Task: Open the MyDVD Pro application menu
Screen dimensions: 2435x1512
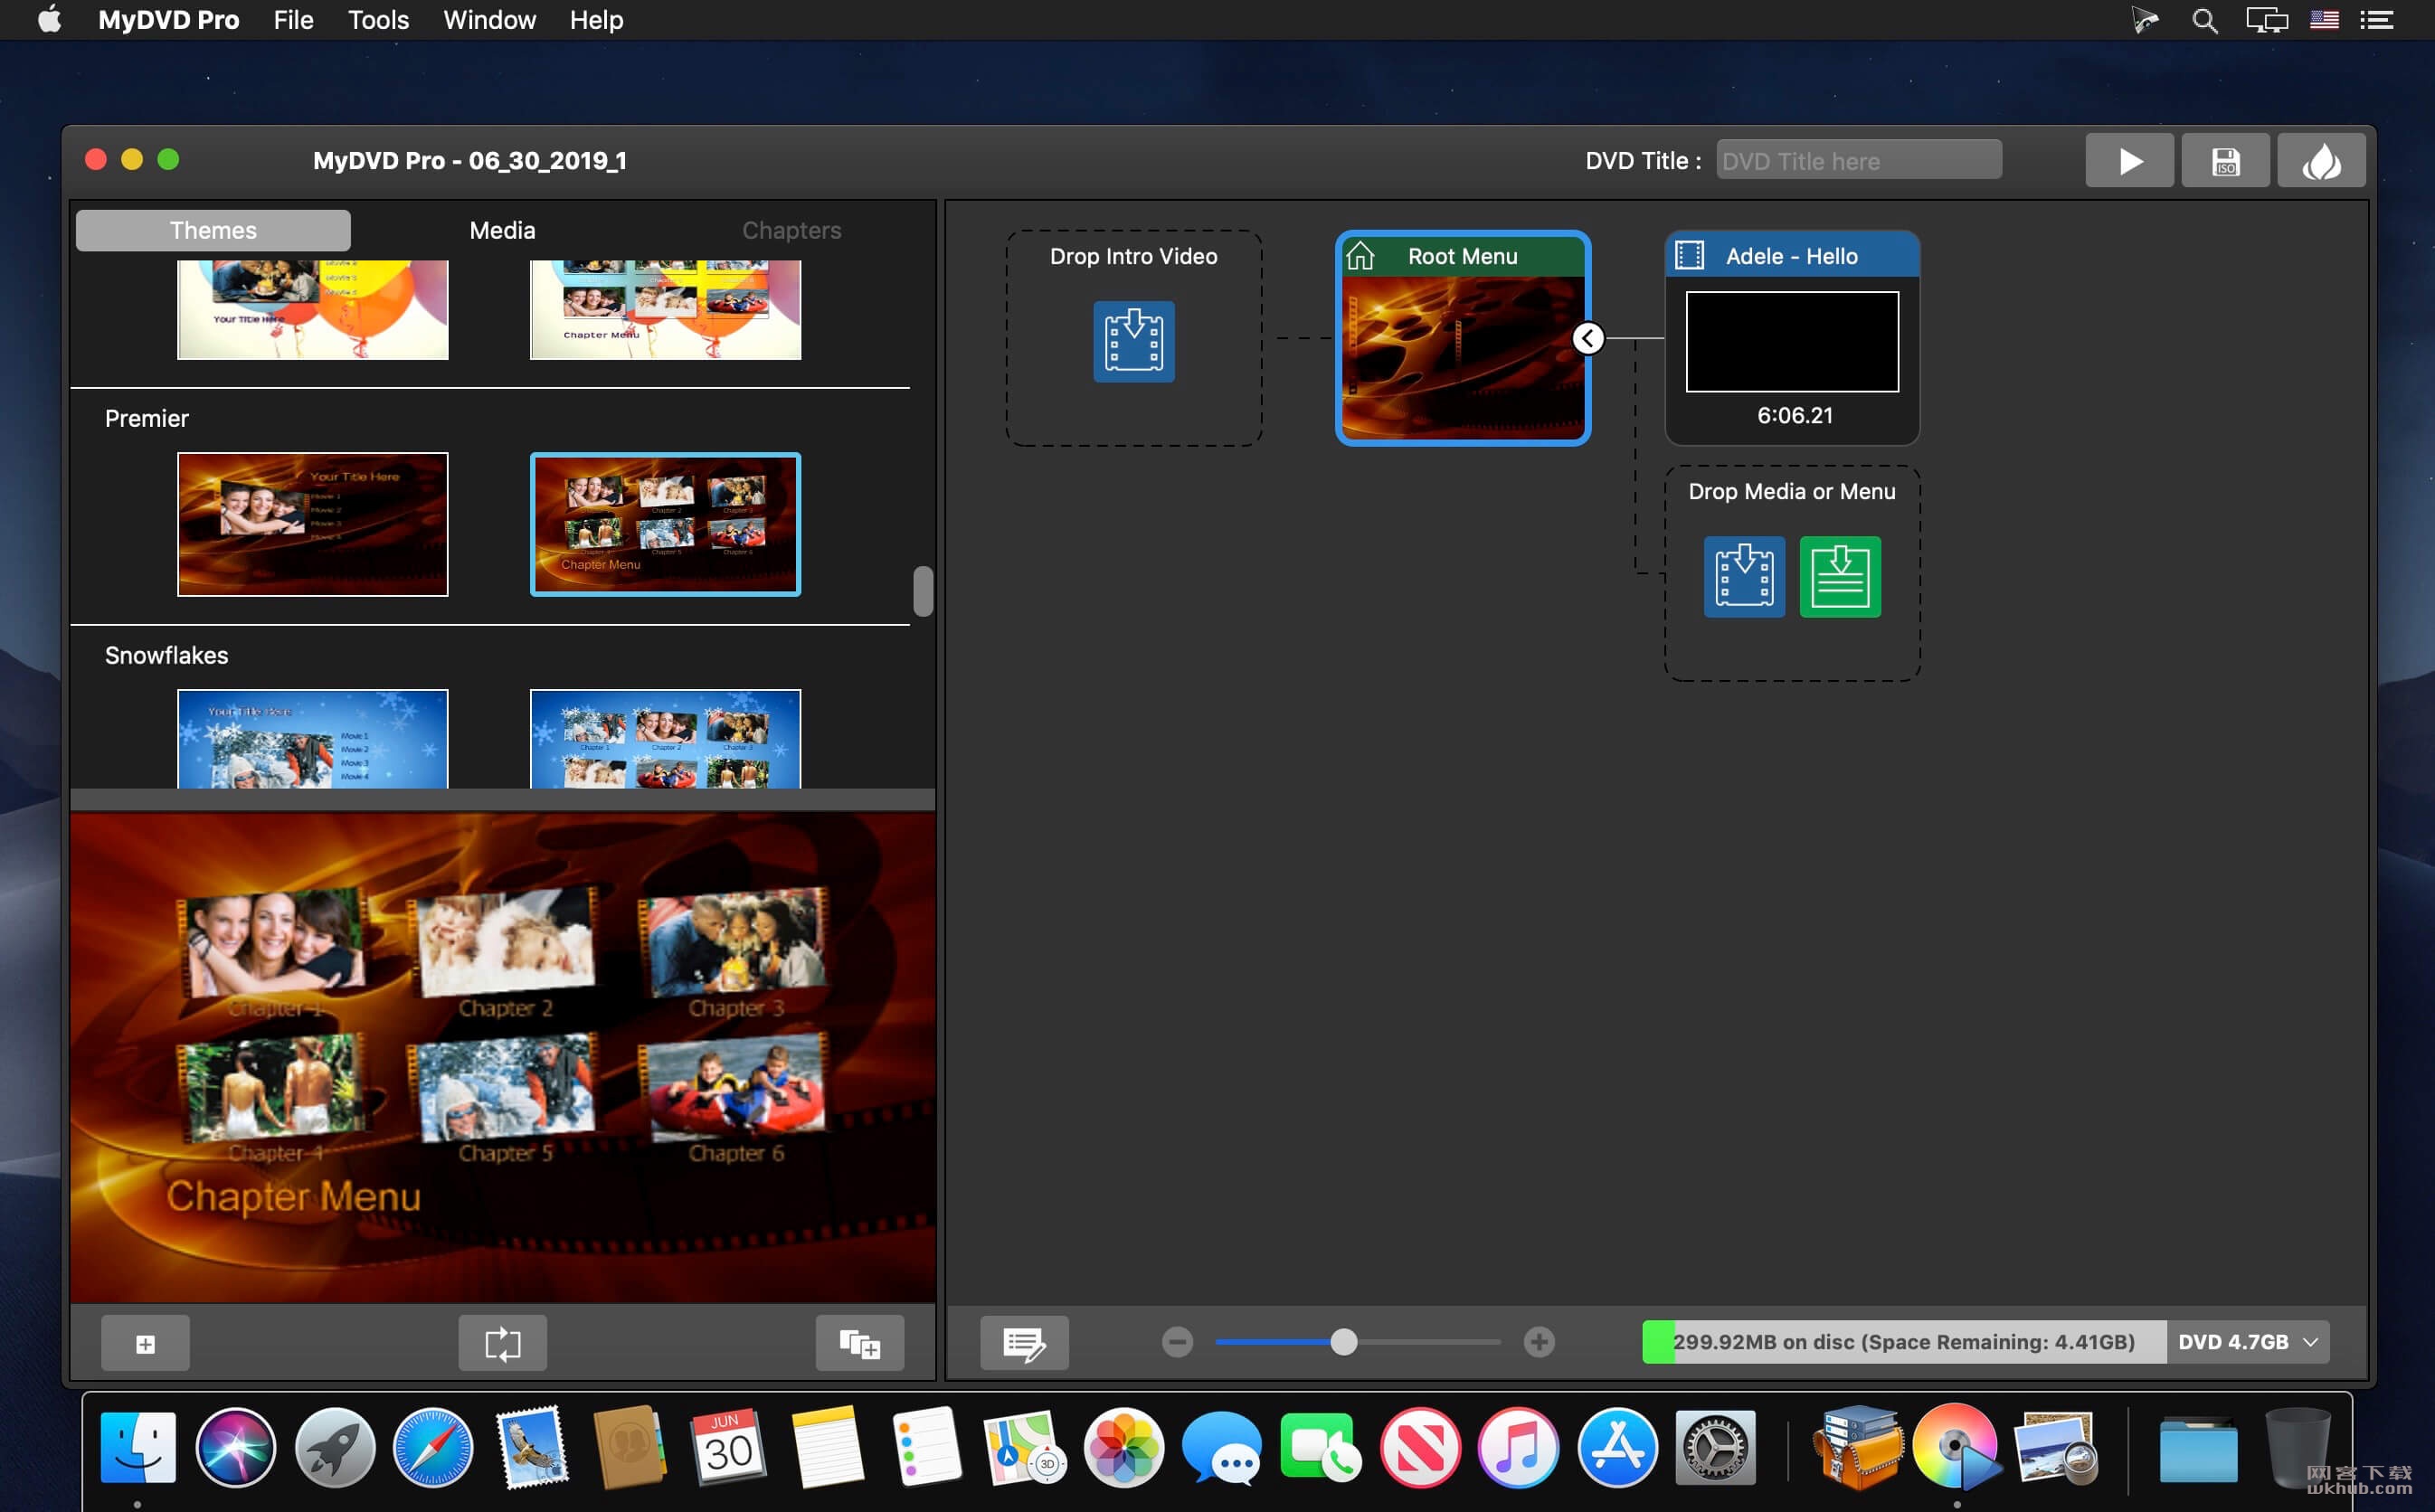Action: (x=169, y=20)
